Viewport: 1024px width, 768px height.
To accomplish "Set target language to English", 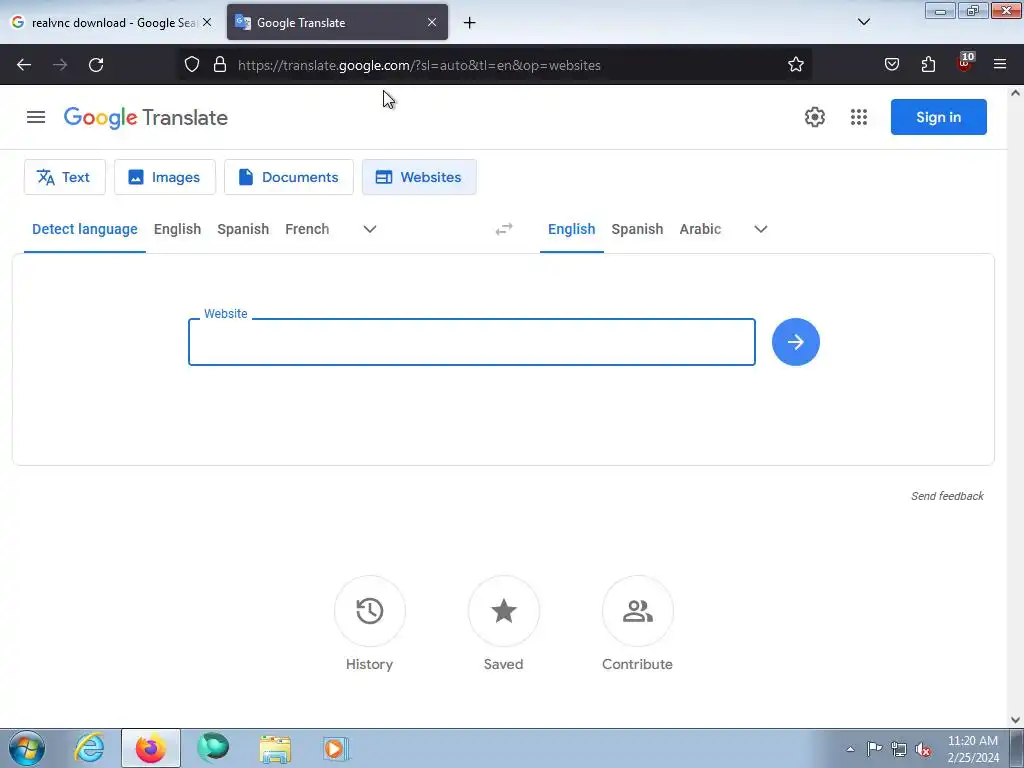I will click(x=571, y=229).
